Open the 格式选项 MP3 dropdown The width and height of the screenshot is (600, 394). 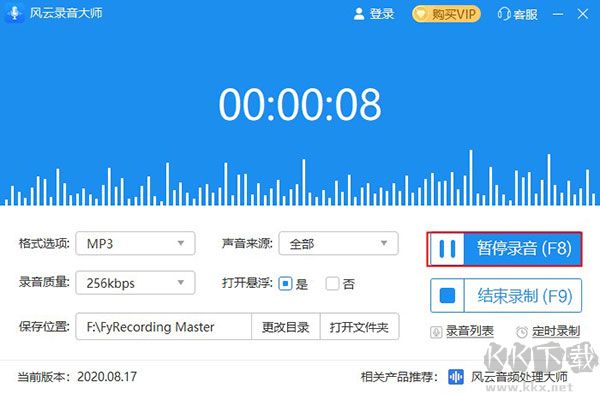tap(135, 243)
